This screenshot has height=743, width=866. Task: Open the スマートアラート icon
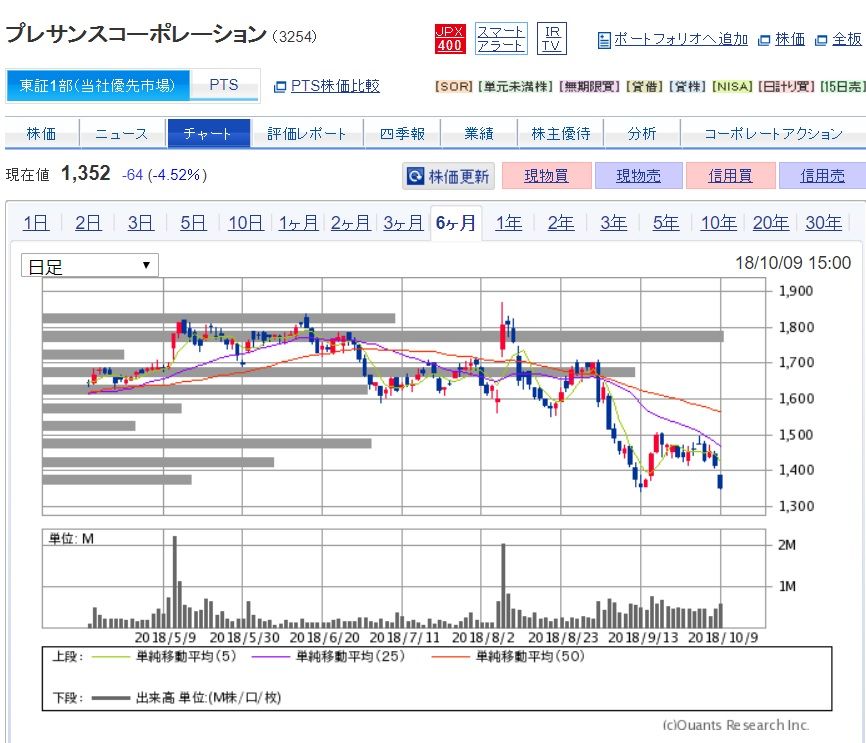point(501,39)
